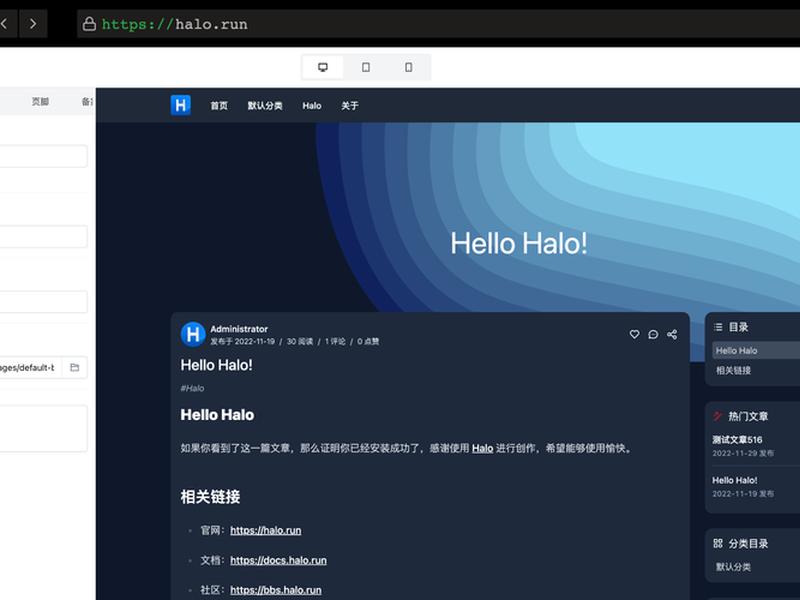Go back with the browser back arrow
The height and width of the screenshot is (600, 800).
pyautogui.click(x=4, y=23)
